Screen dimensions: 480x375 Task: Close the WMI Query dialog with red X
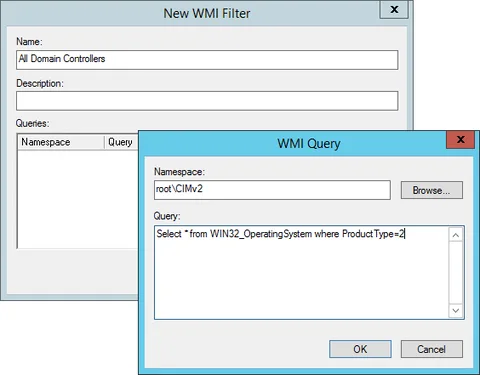pos(460,140)
